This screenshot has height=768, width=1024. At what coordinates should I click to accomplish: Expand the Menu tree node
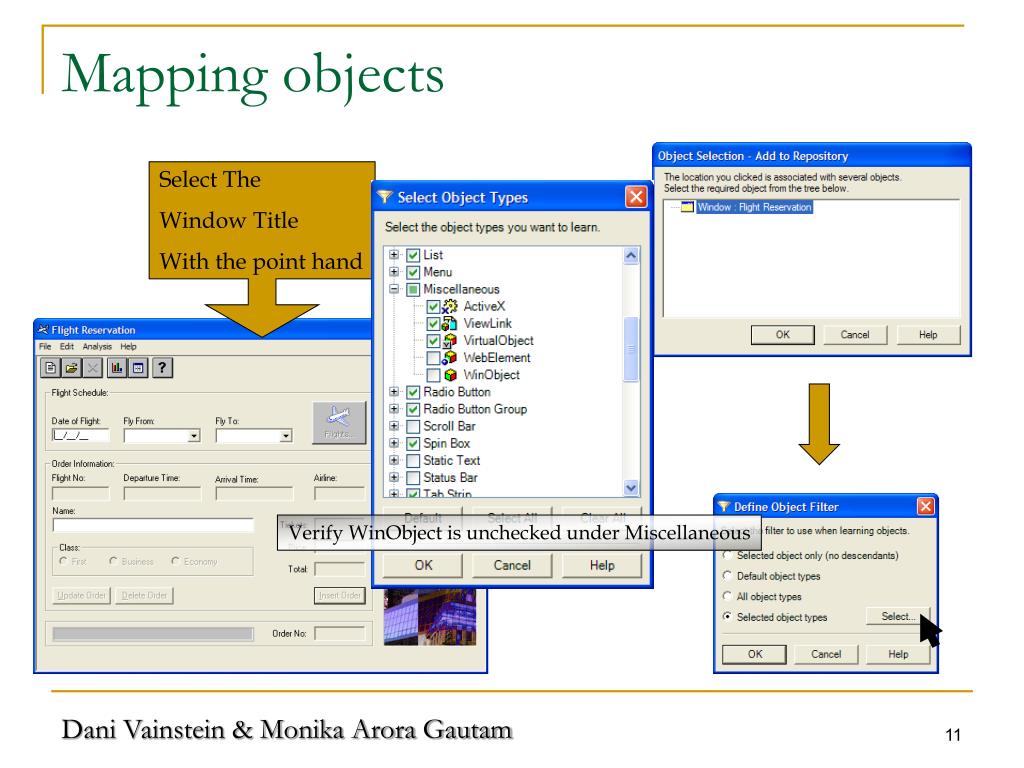pyautogui.click(x=394, y=272)
